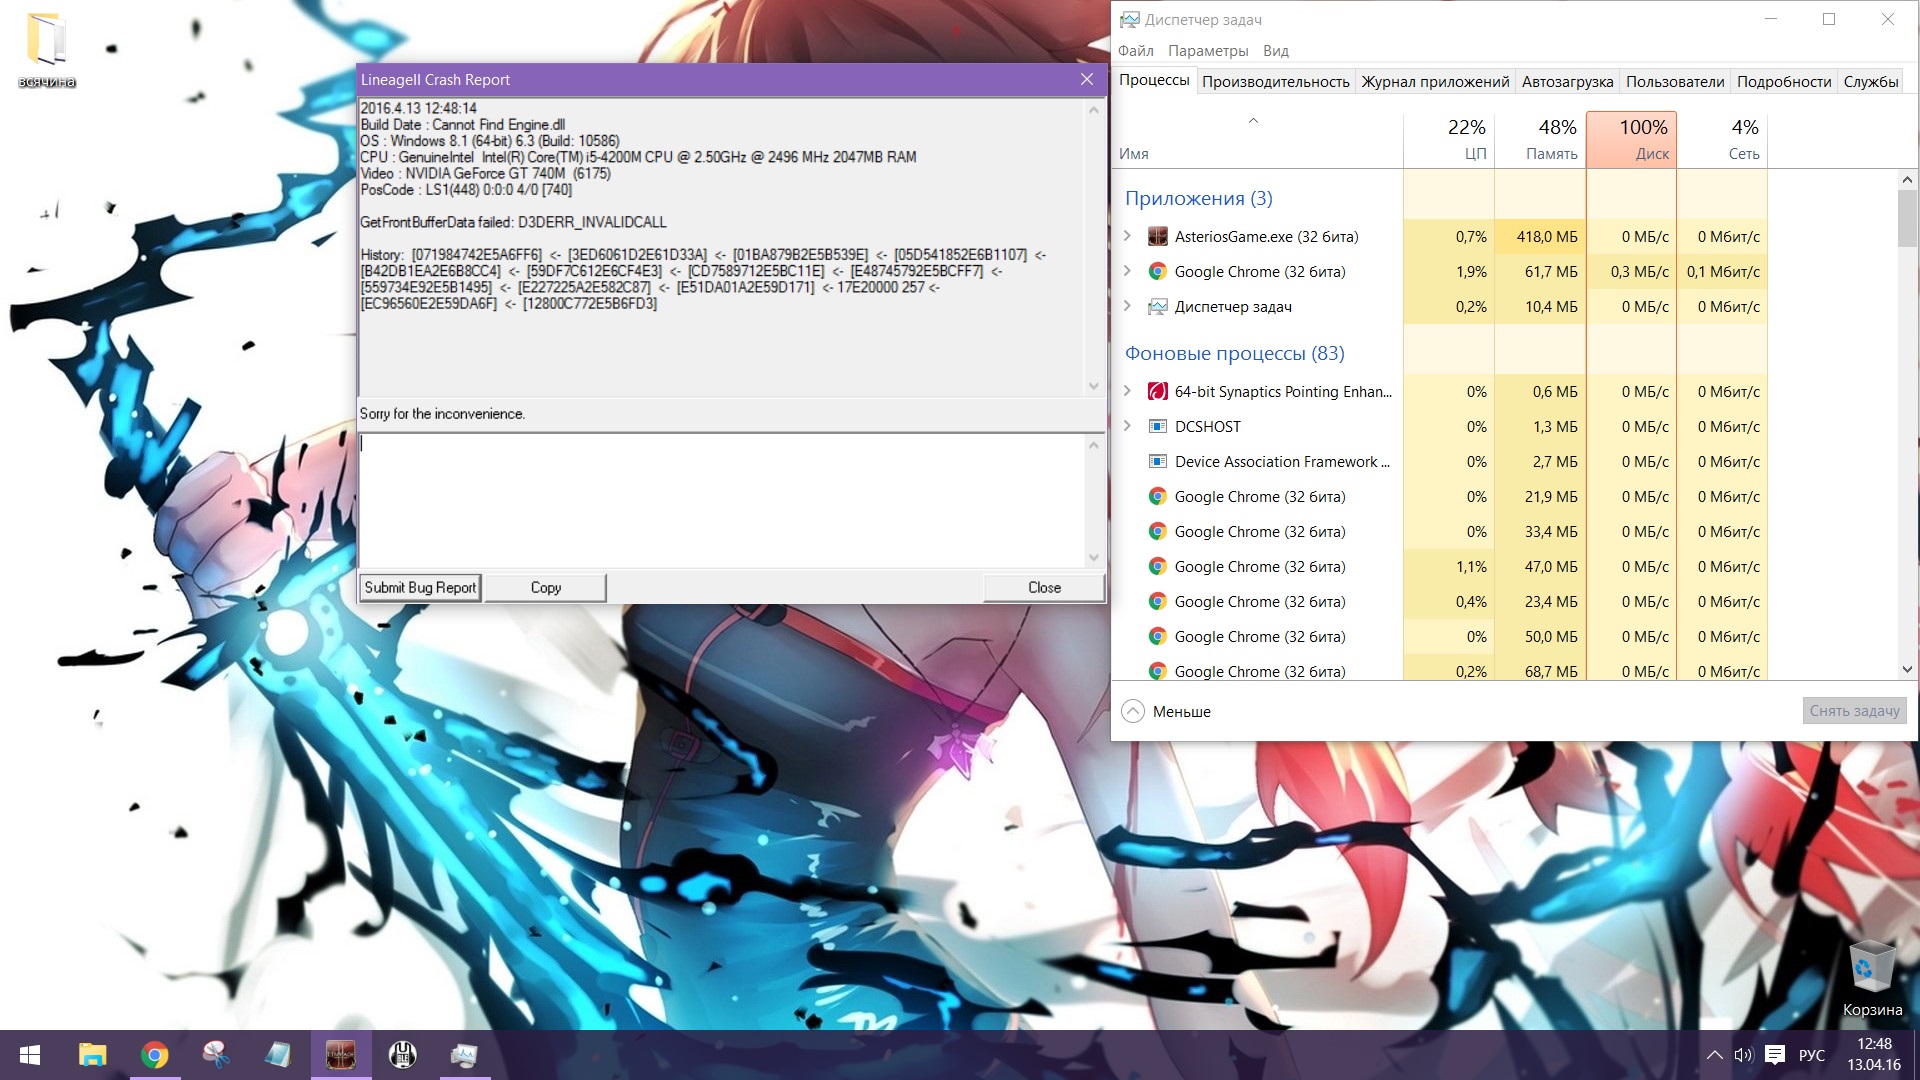
Task: Select the Lineage II game taskbar icon
Action: pyautogui.click(x=341, y=1055)
